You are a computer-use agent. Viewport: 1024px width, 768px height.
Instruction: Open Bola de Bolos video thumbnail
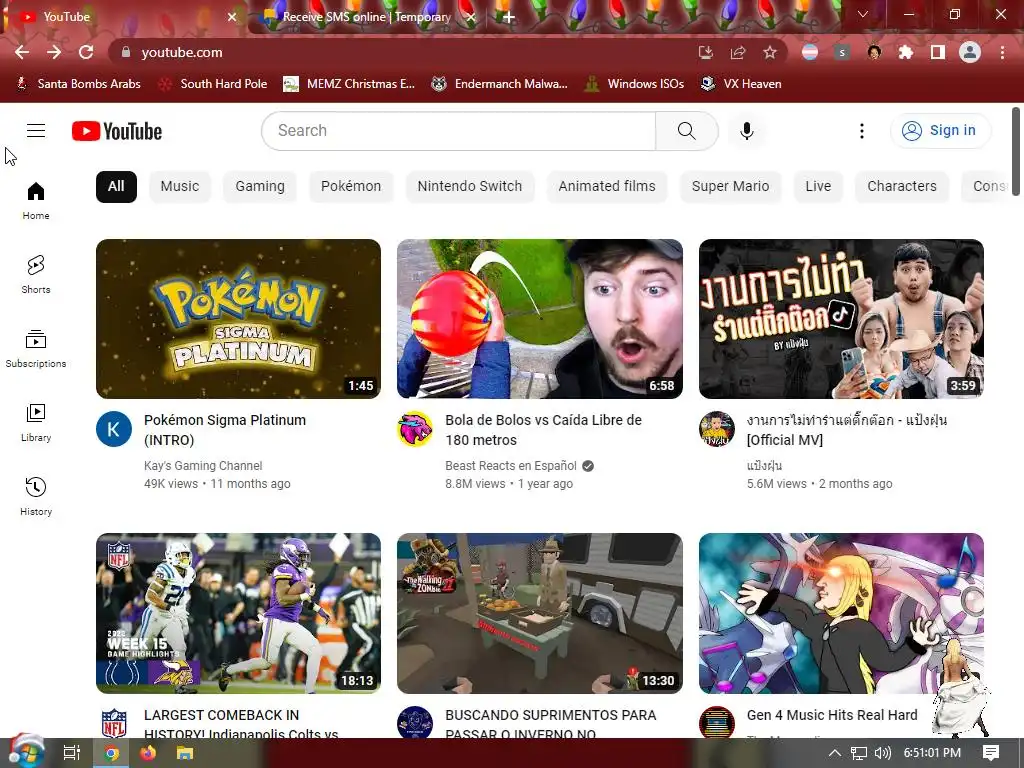[x=540, y=319]
